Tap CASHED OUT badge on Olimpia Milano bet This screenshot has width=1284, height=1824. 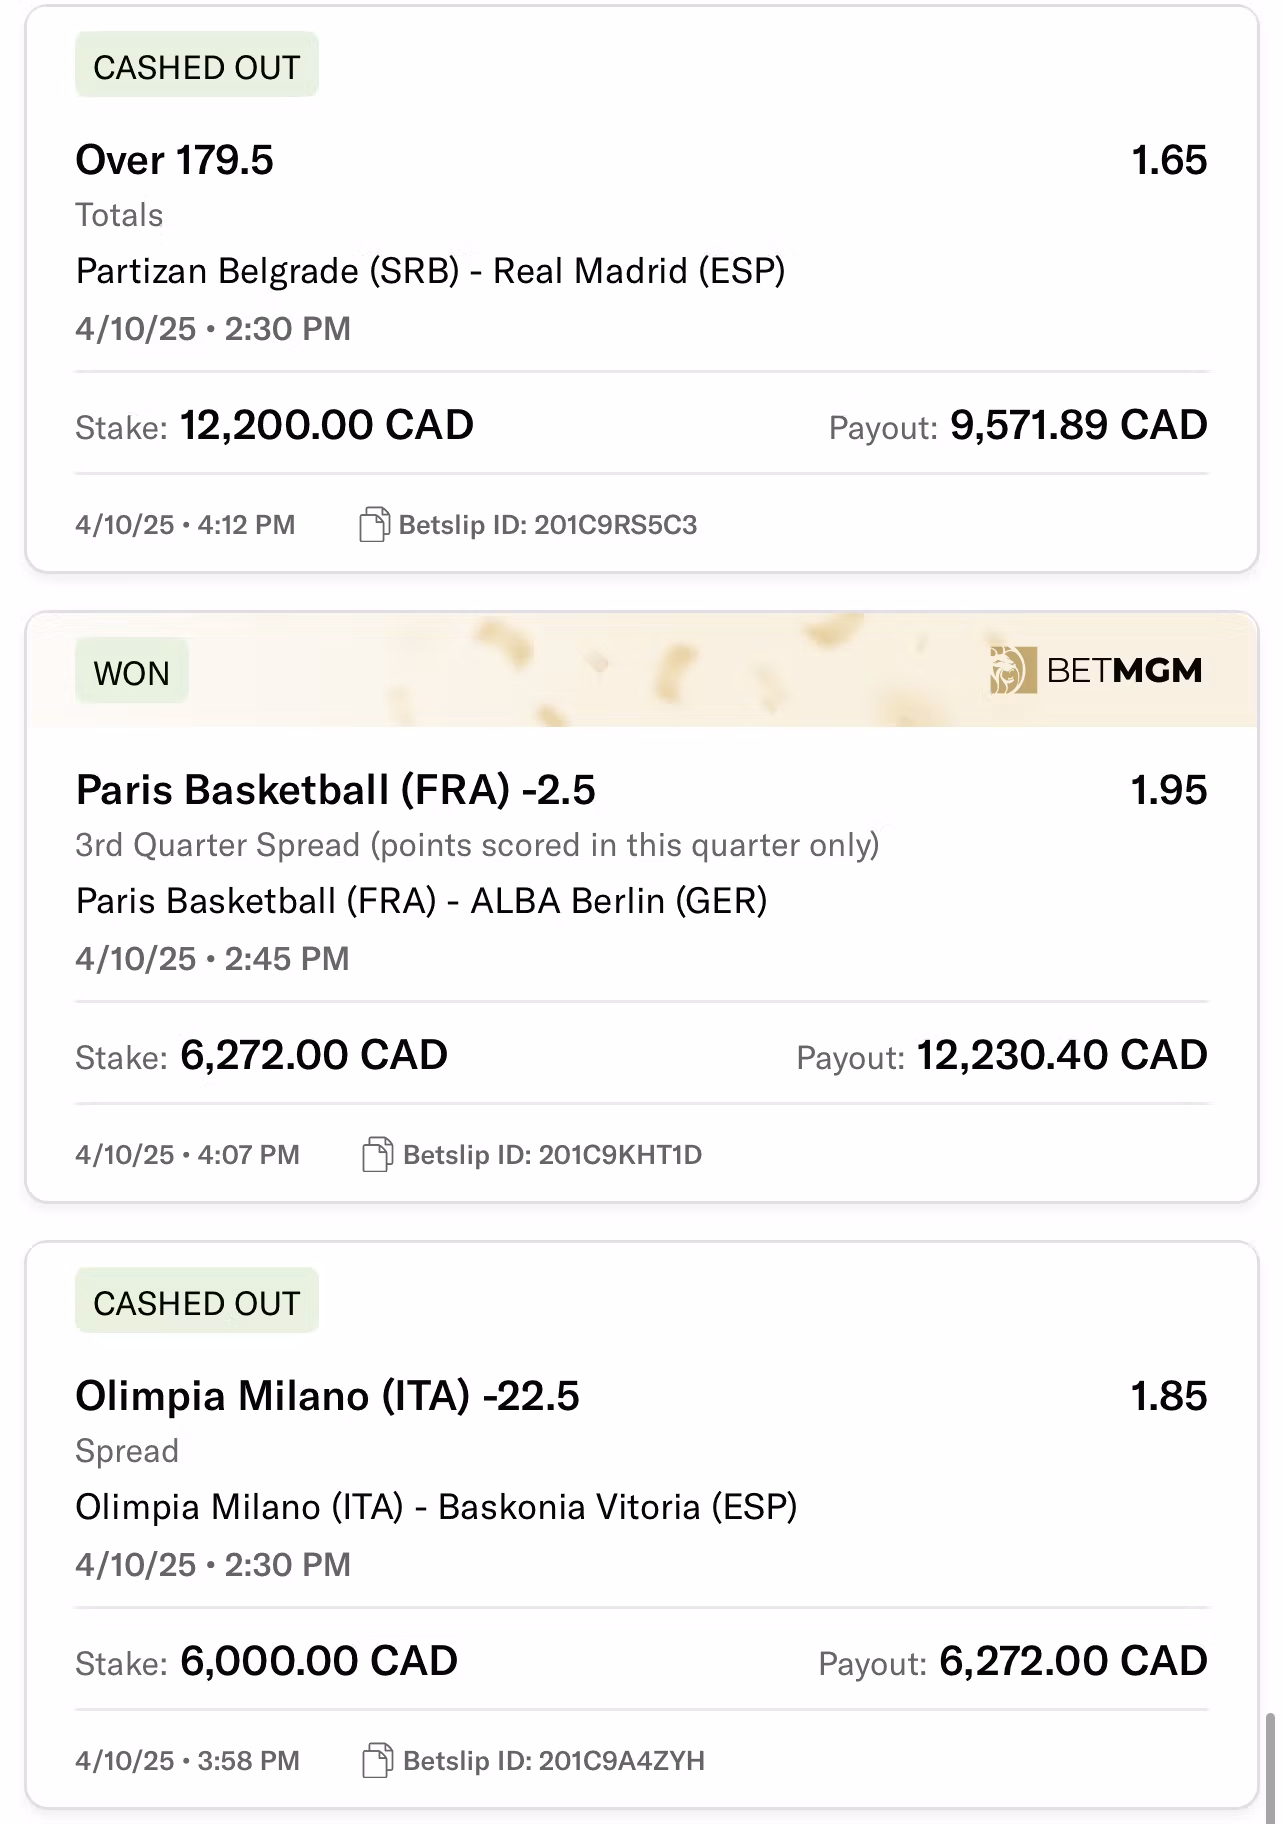(197, 1302)
